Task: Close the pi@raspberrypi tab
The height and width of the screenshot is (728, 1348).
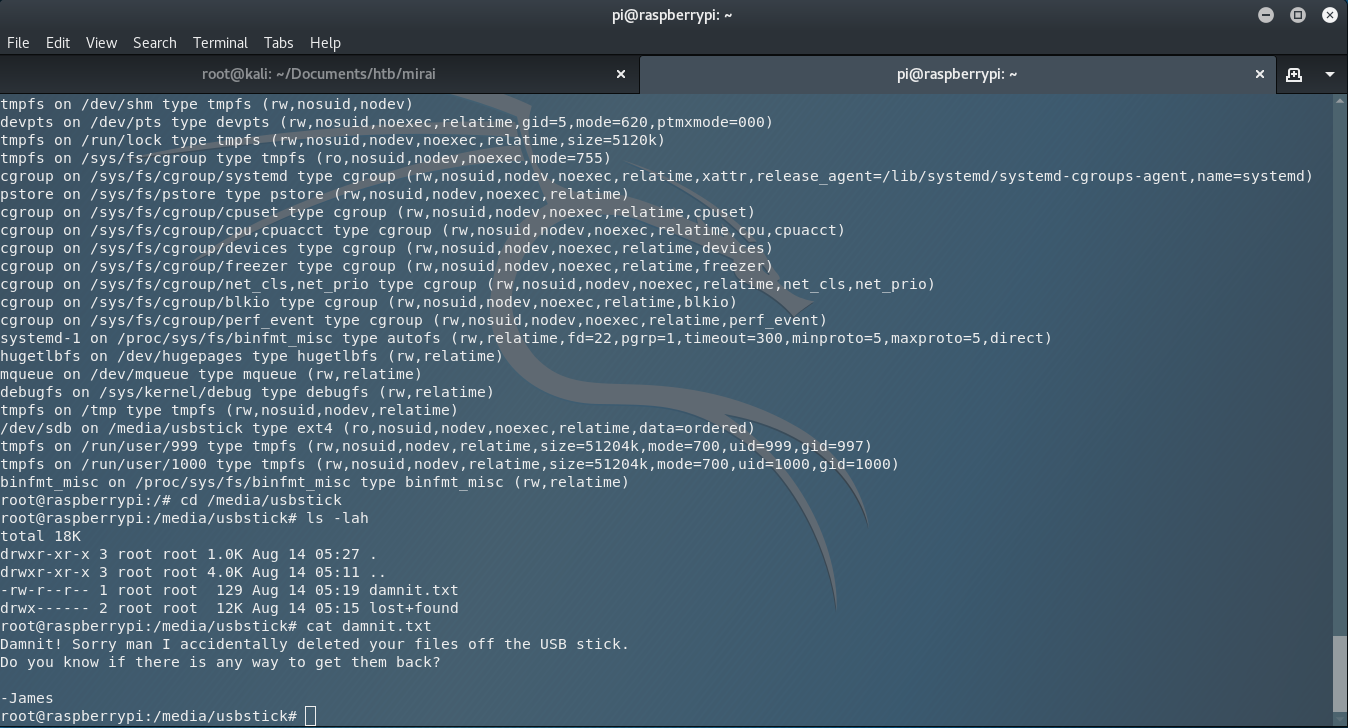Action: [1260, 74]
